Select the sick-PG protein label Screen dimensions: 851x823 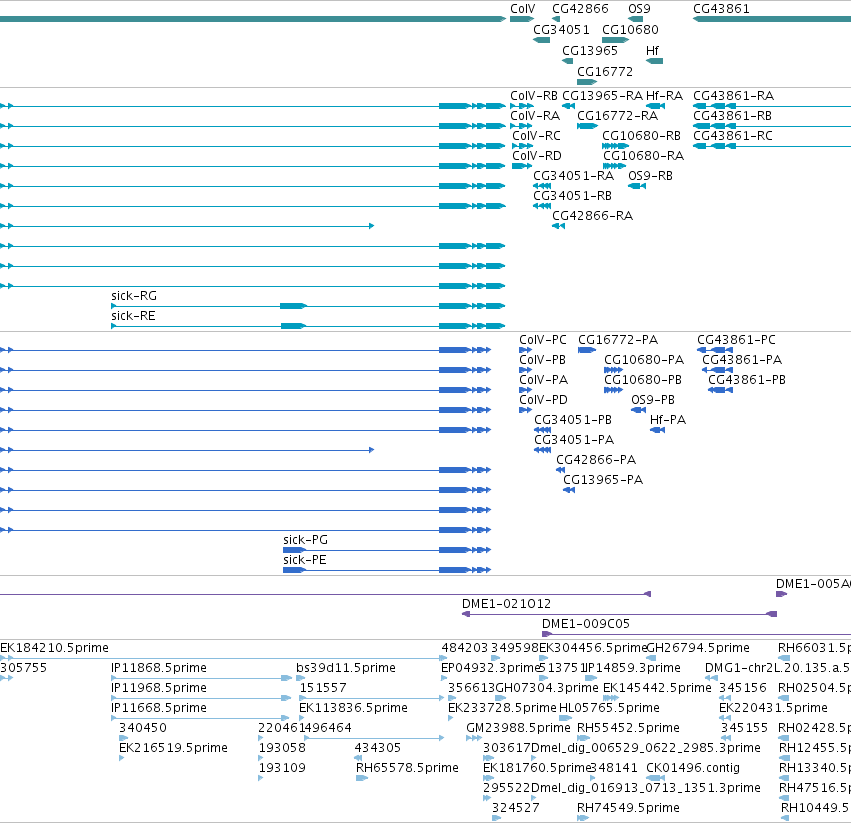(x=305, y=541)
